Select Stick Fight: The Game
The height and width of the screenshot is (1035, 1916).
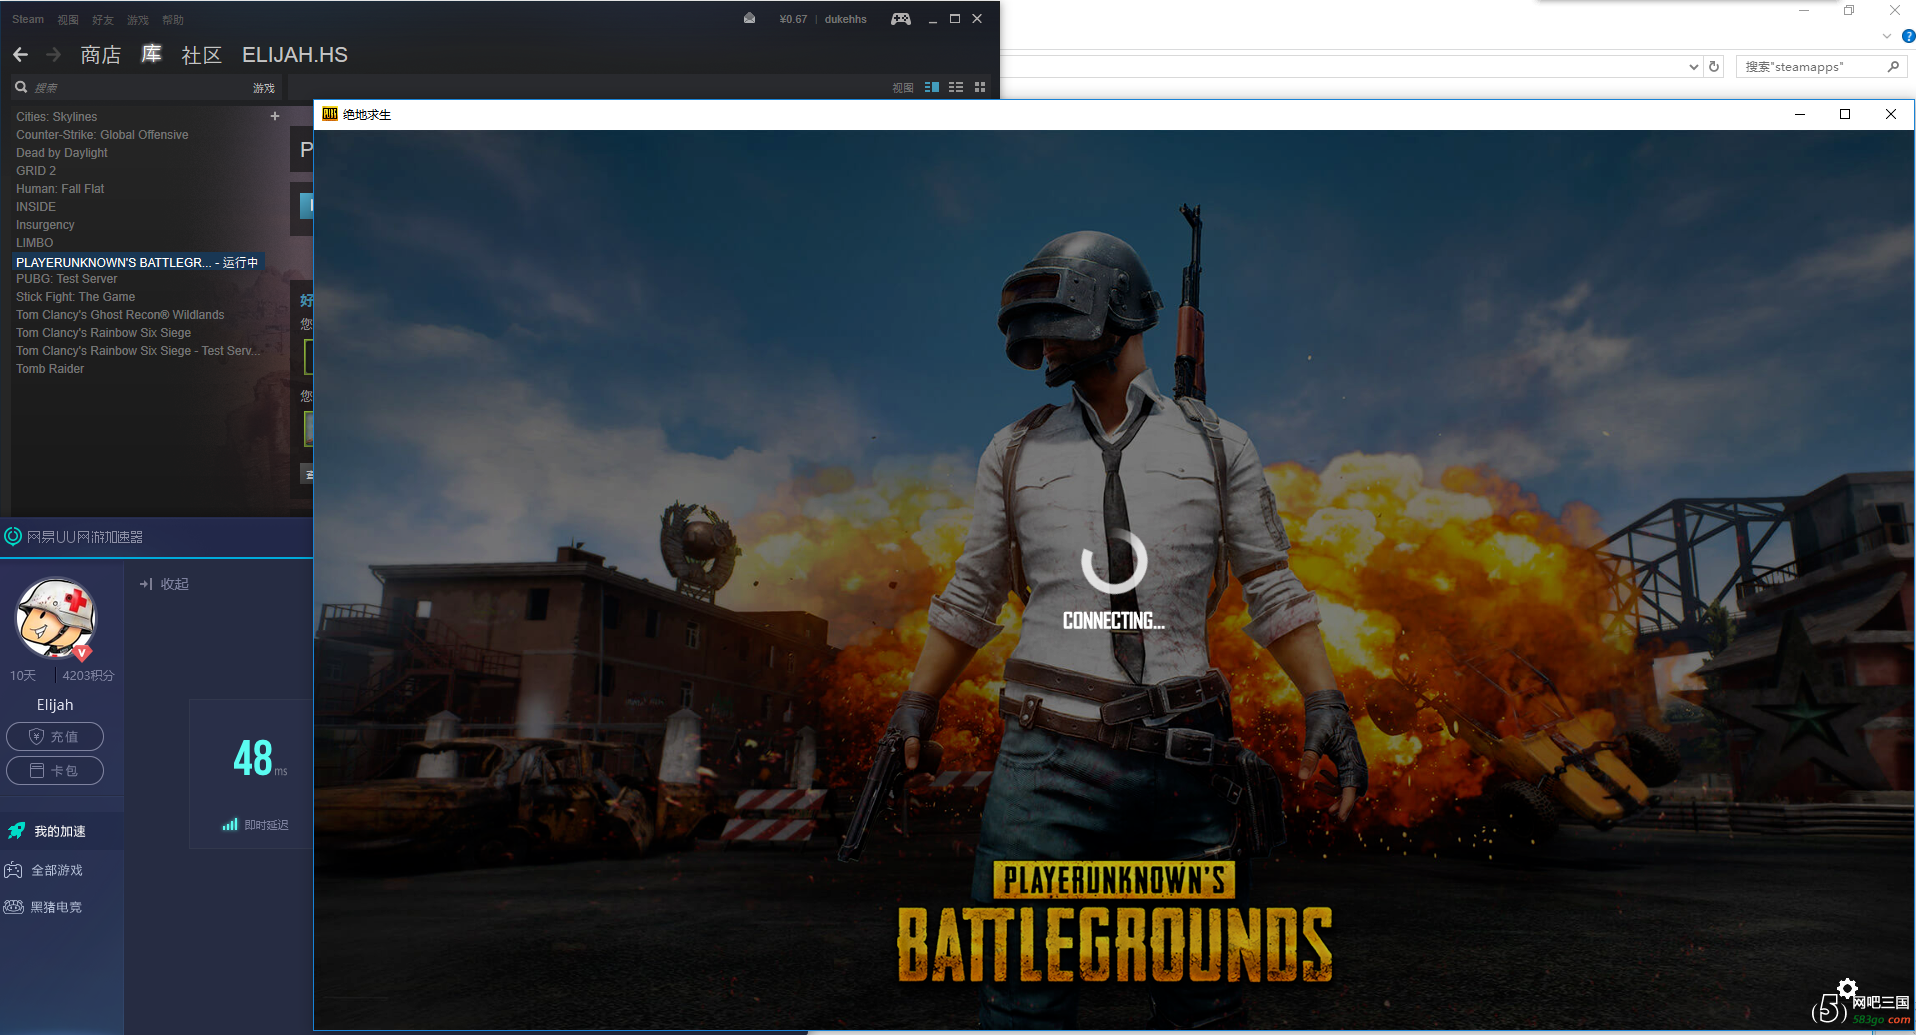76,297
